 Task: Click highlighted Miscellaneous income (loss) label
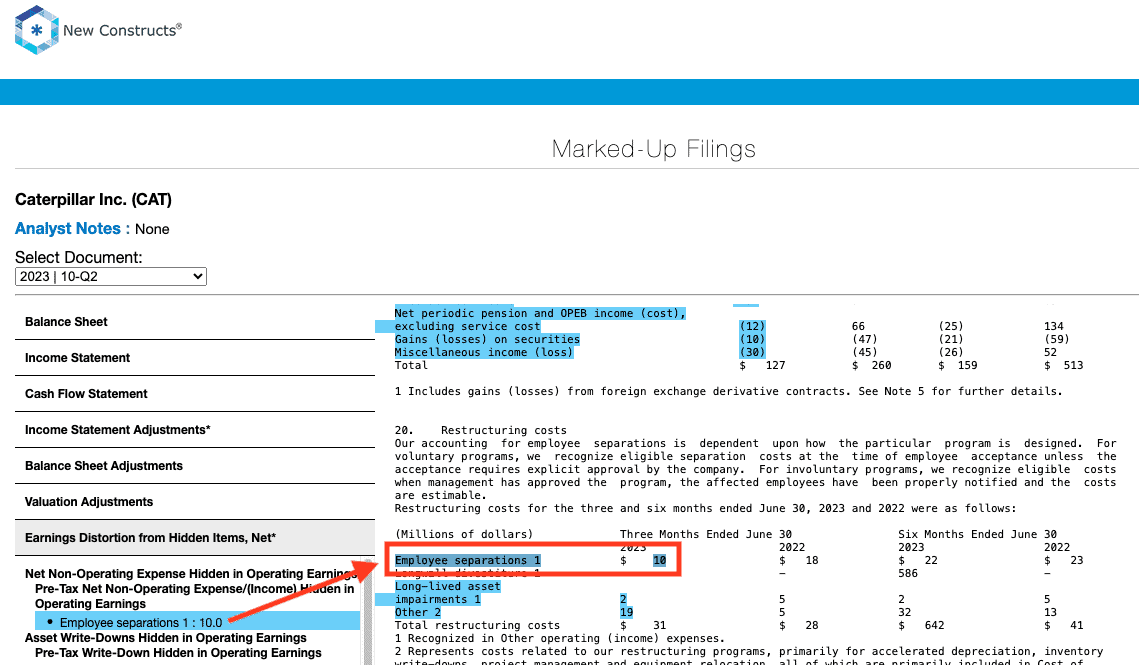tap(484, 352)
